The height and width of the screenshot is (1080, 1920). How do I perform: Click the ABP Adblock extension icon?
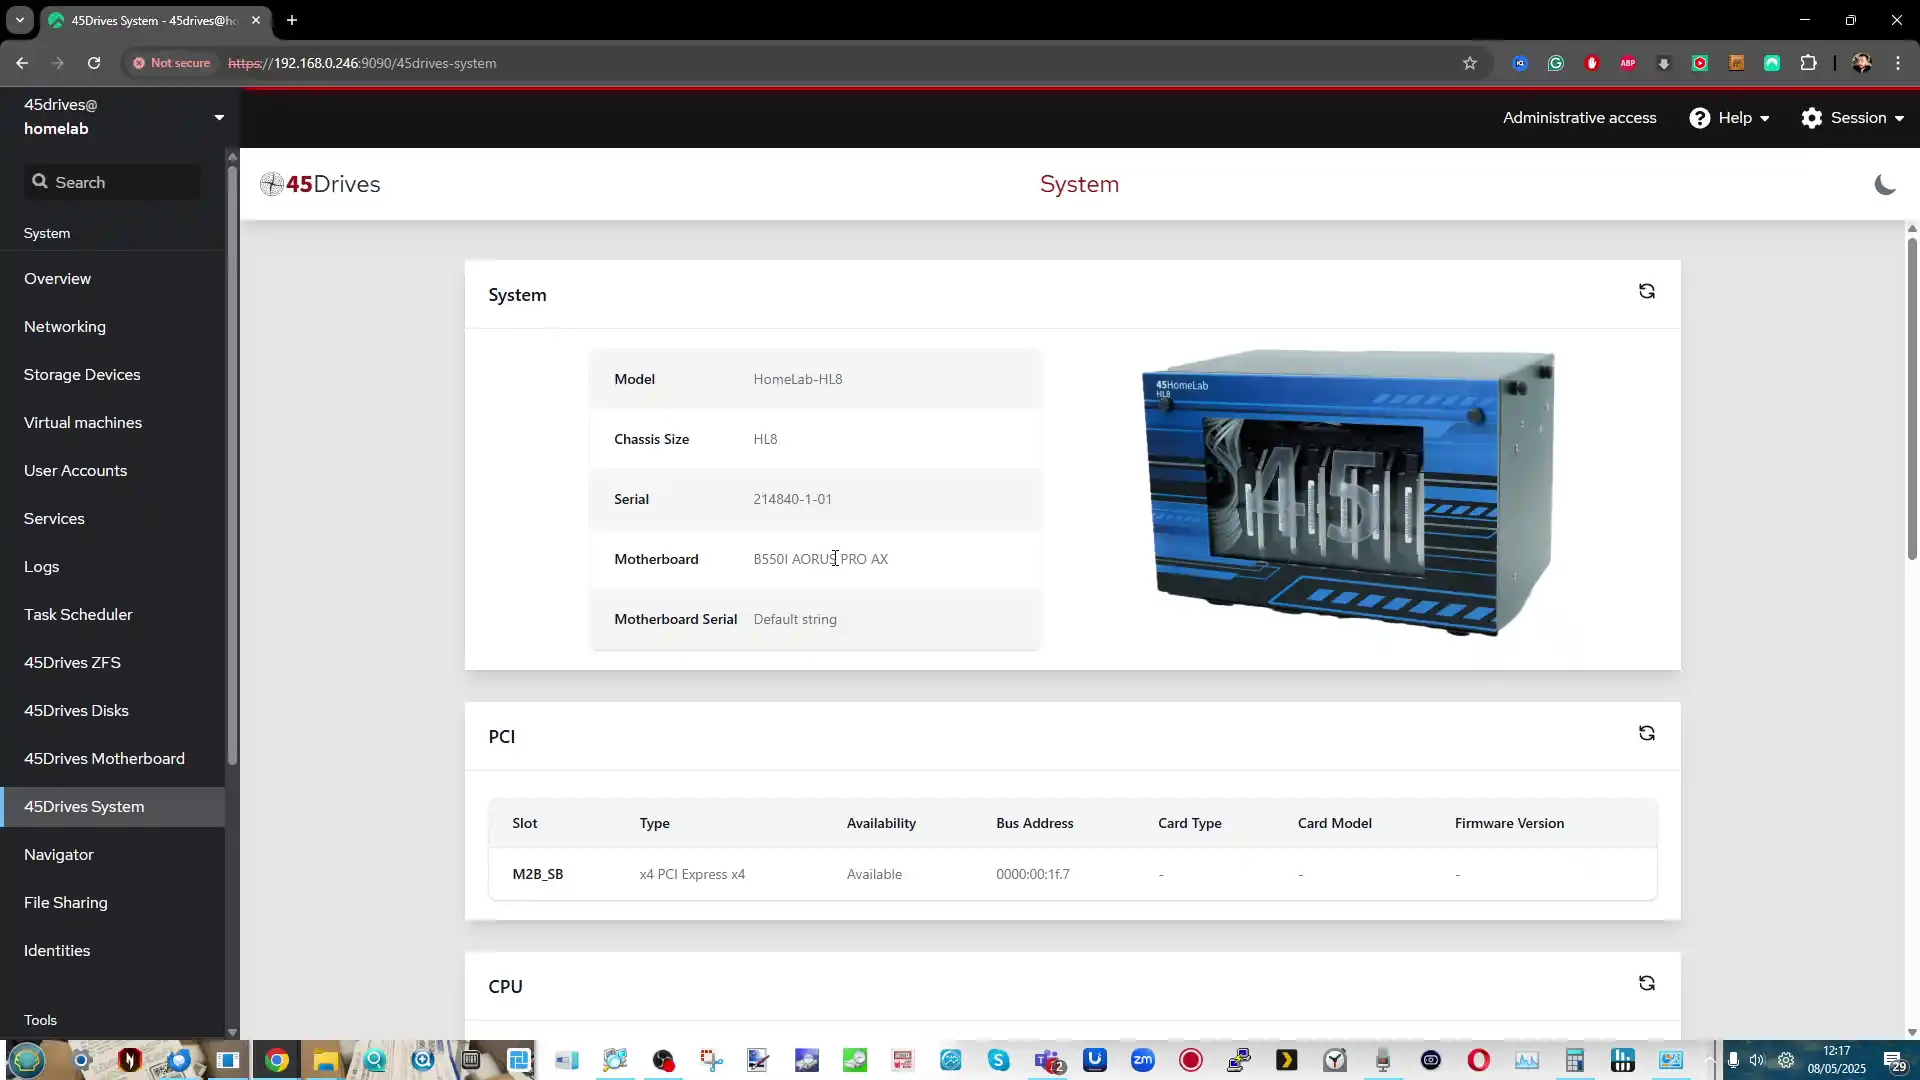tap(1628, 63)
